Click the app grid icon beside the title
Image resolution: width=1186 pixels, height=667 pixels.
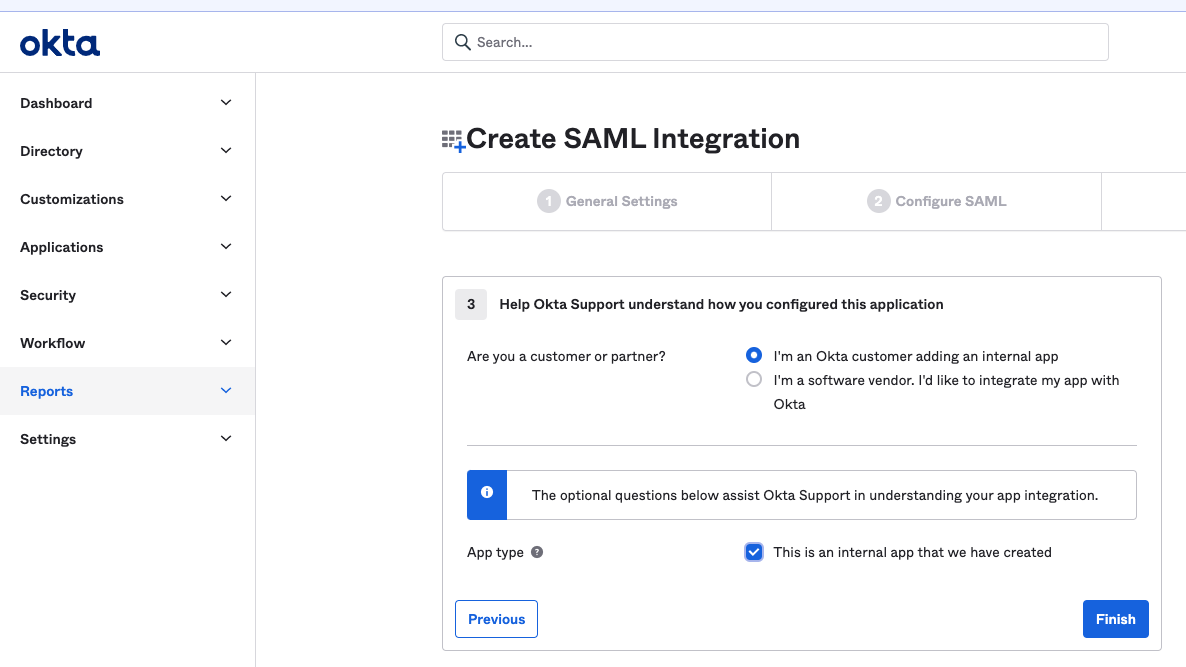[453, 141]
